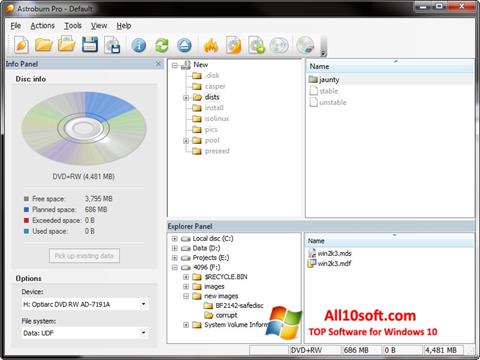The image size is (480, 360).
Task: Select the casper folder
Action: pos(209,86)
